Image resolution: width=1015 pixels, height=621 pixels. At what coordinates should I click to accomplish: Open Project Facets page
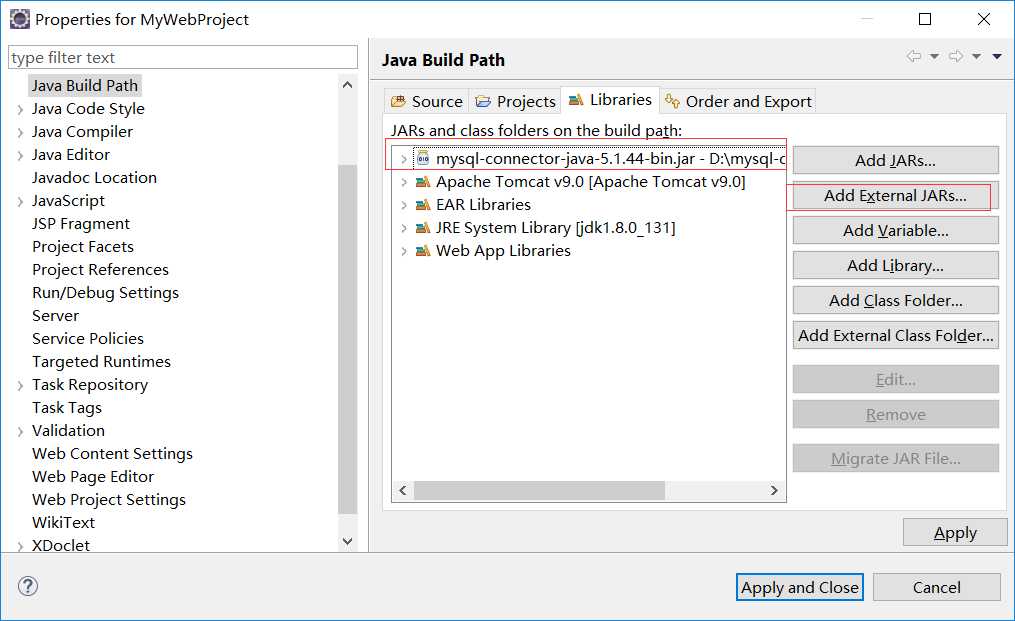tap(83, 247)
